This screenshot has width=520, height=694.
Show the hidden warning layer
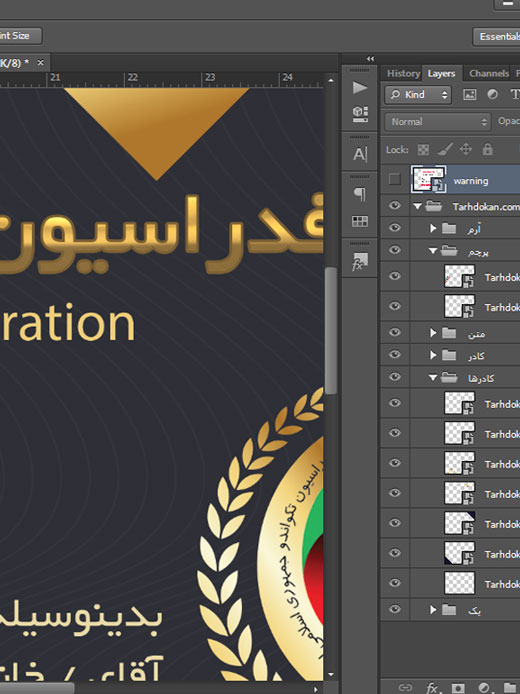point(394,179)
